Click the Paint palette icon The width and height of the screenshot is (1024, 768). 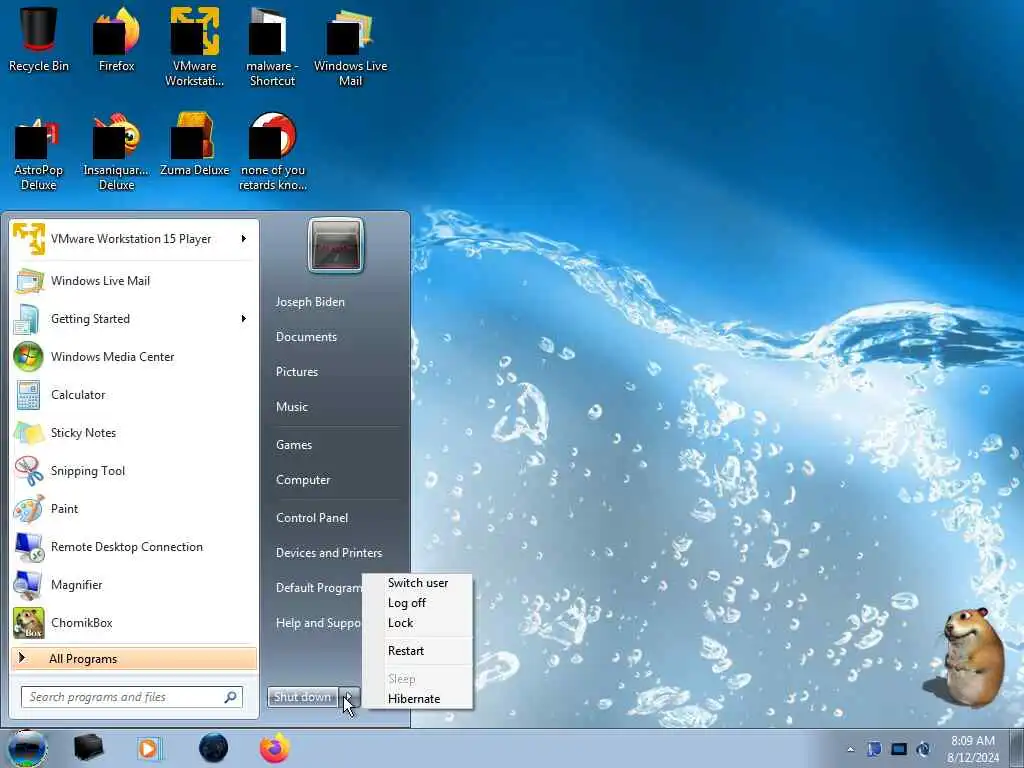tap(29, 509)
